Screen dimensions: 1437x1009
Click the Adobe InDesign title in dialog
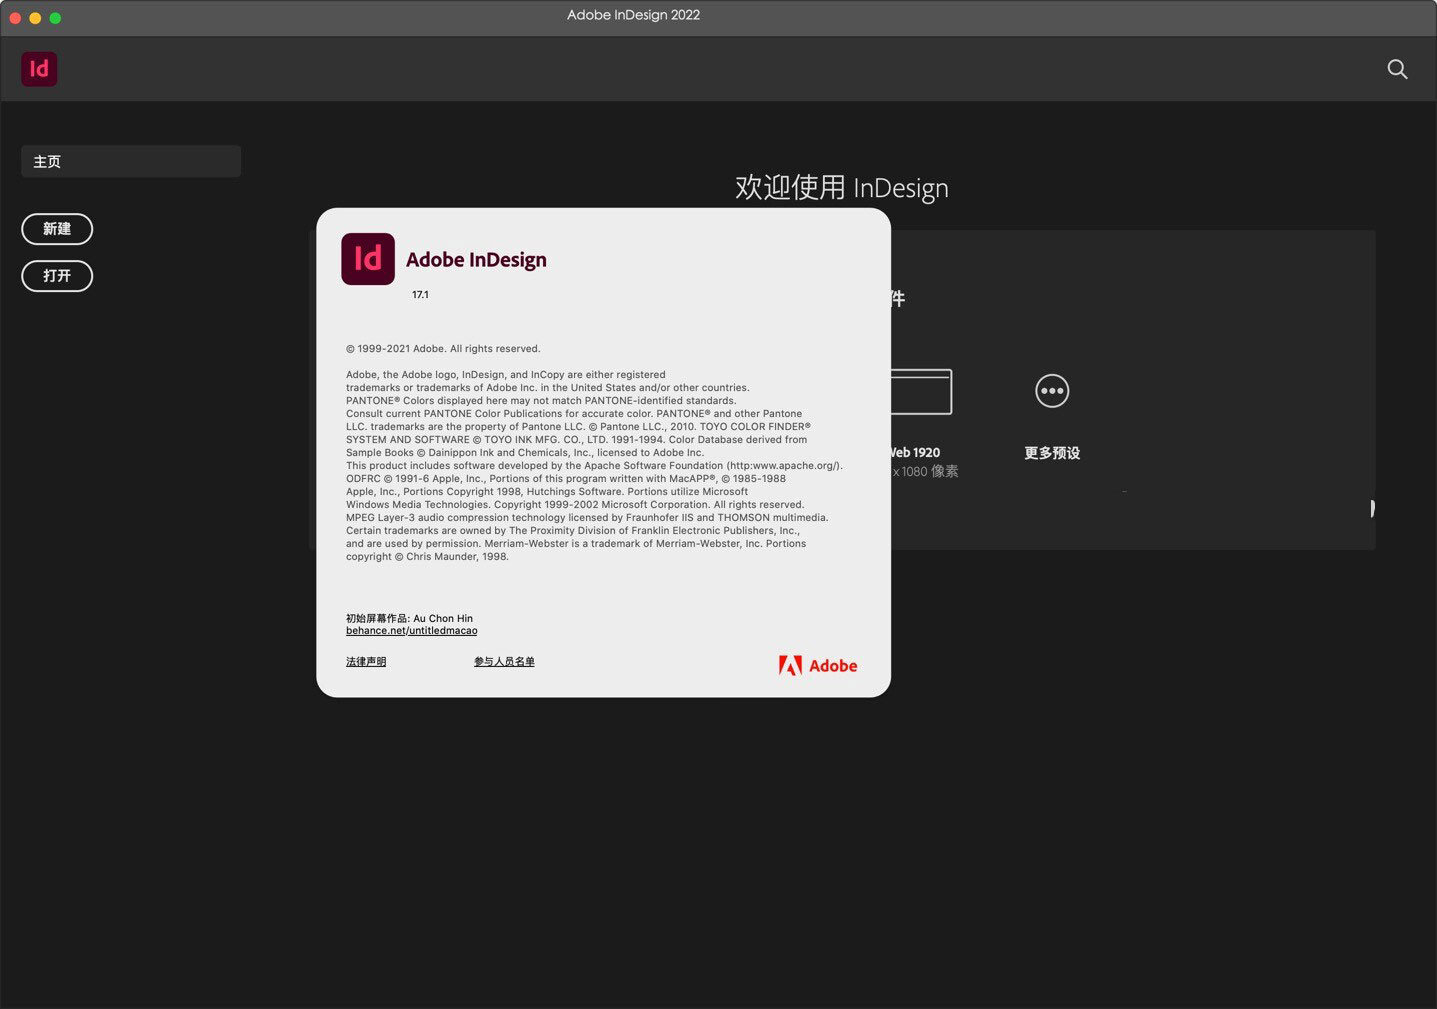(x=476, y=260)
